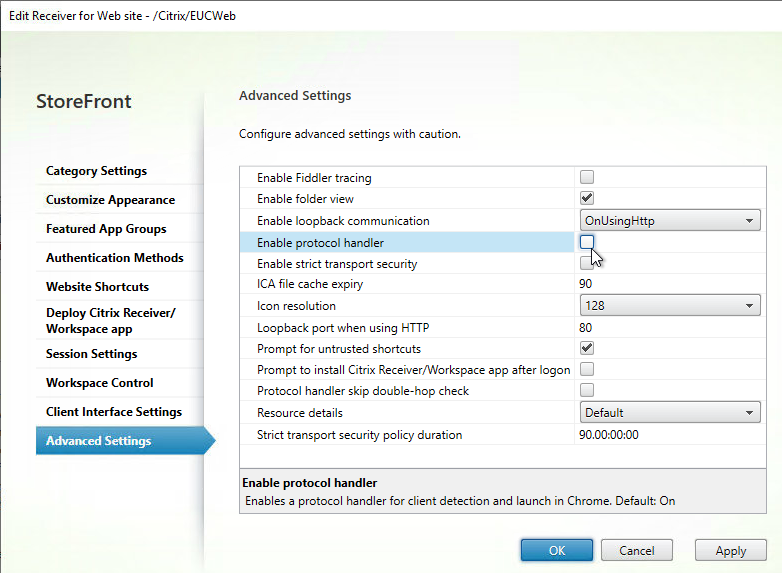The height and width of the screenshot is (573, 782).
Task: Select Strict transport security policy duration label
Action: (x=360, y=435)
